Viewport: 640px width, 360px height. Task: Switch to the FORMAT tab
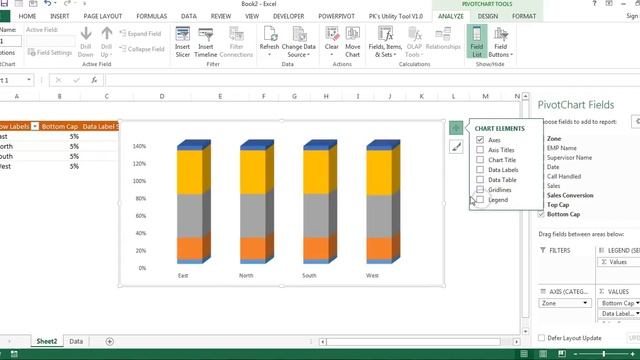pos(524,16)
